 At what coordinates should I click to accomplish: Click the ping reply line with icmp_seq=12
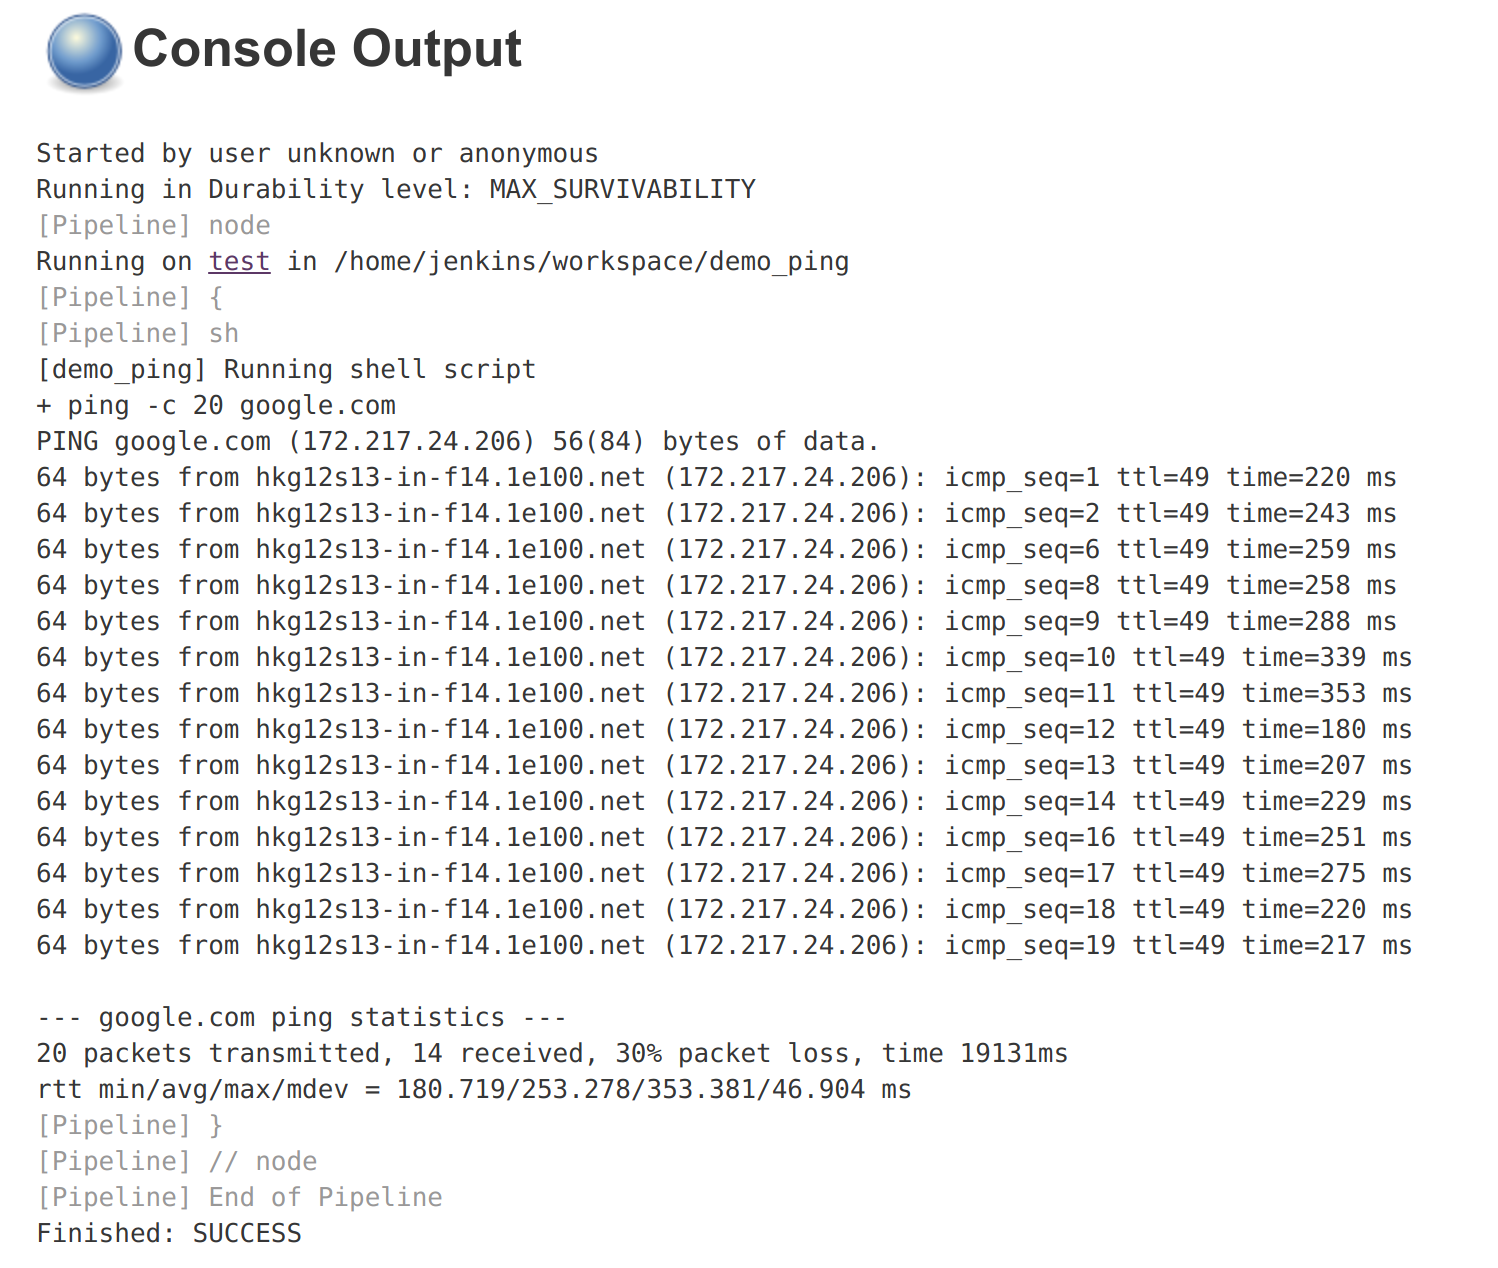click(x=724, y=730)
